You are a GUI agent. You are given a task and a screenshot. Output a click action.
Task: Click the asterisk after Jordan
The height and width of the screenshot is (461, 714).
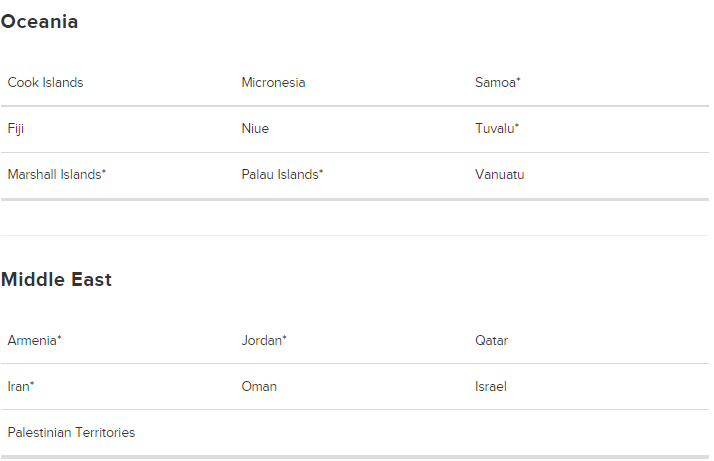[x=284, y=338]
